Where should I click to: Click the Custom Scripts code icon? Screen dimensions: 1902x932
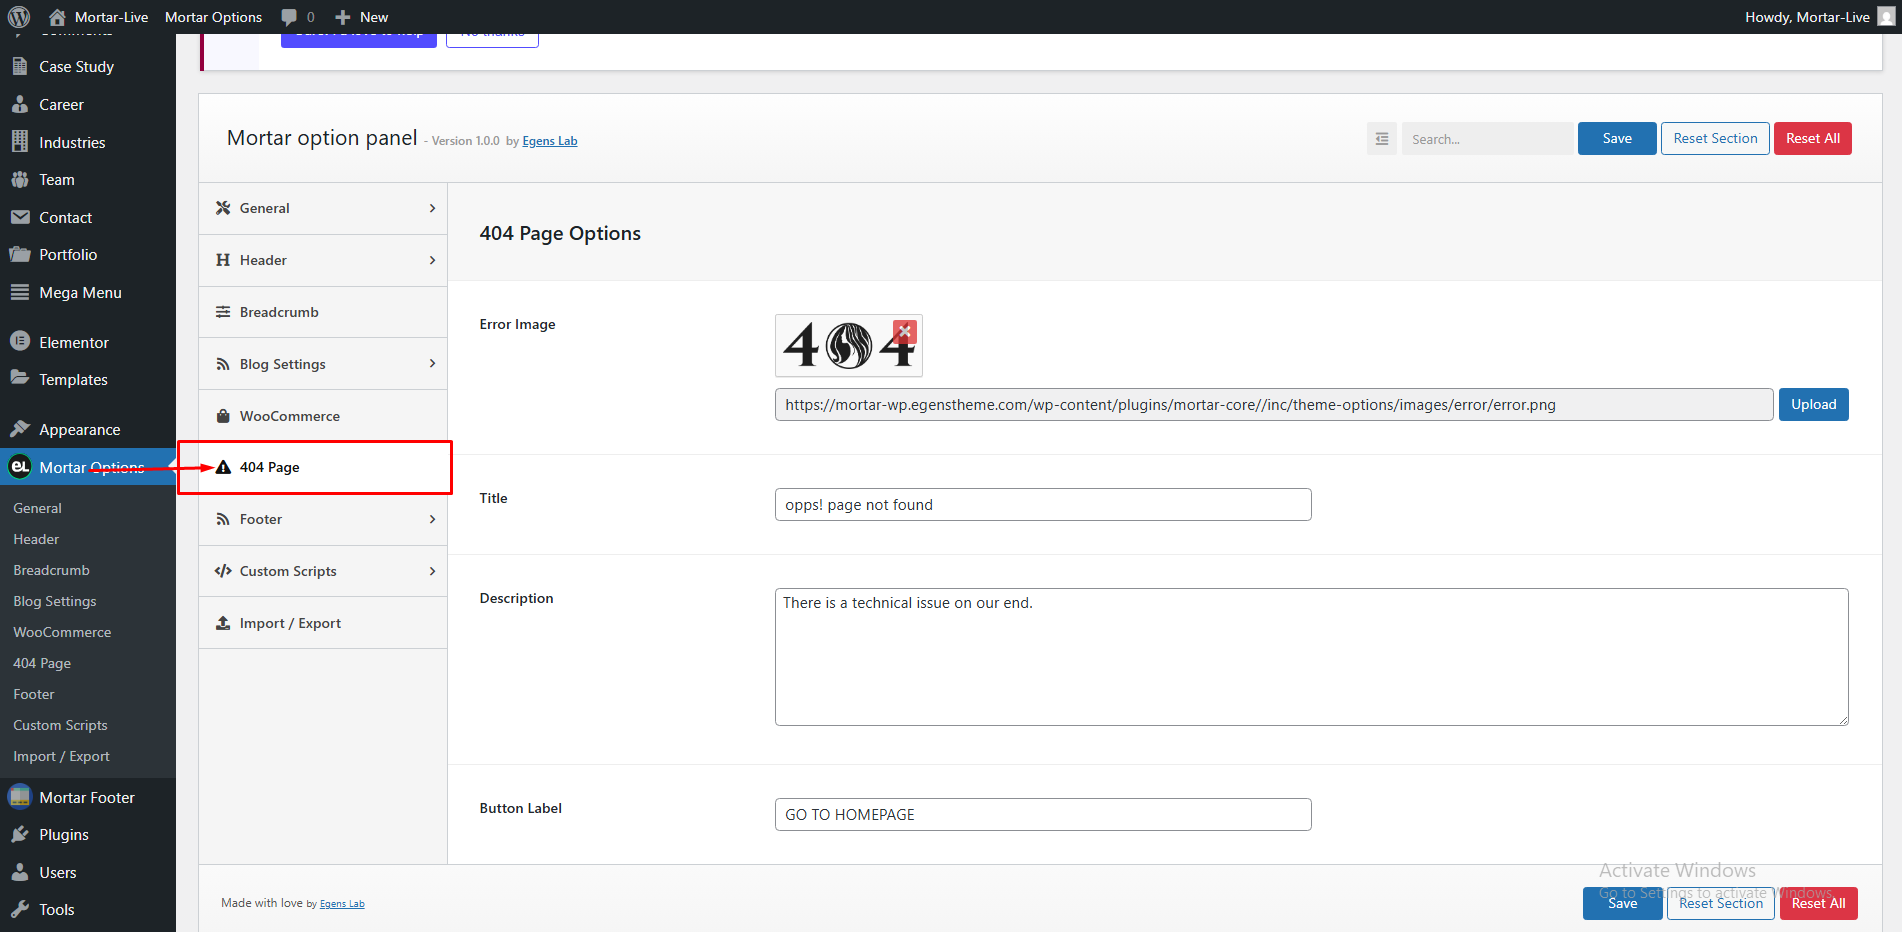[x=223, y=571]
